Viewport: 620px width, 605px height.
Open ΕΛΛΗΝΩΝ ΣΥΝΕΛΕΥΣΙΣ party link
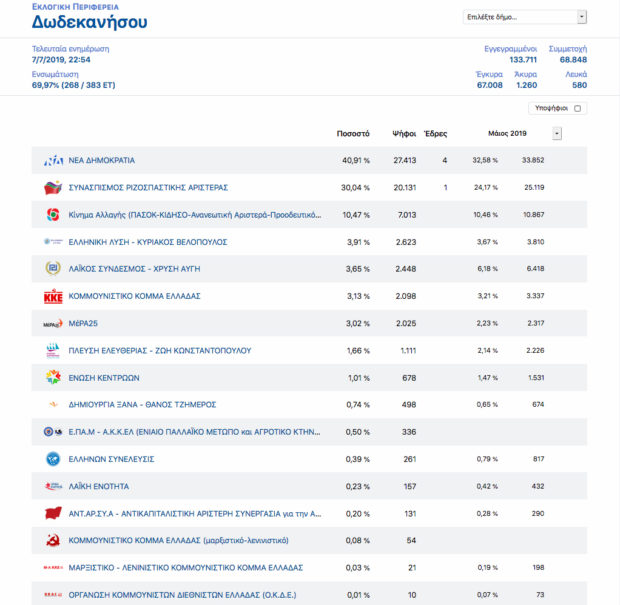112,459
